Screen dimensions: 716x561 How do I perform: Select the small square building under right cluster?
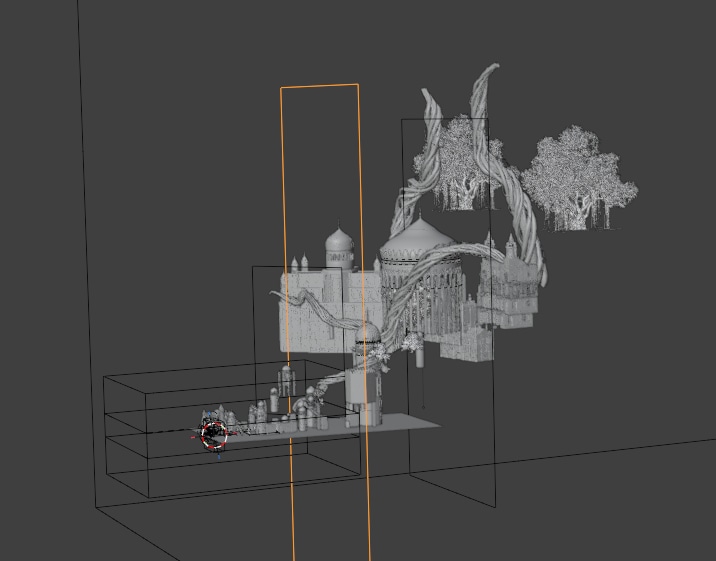(x=467, y=345)
